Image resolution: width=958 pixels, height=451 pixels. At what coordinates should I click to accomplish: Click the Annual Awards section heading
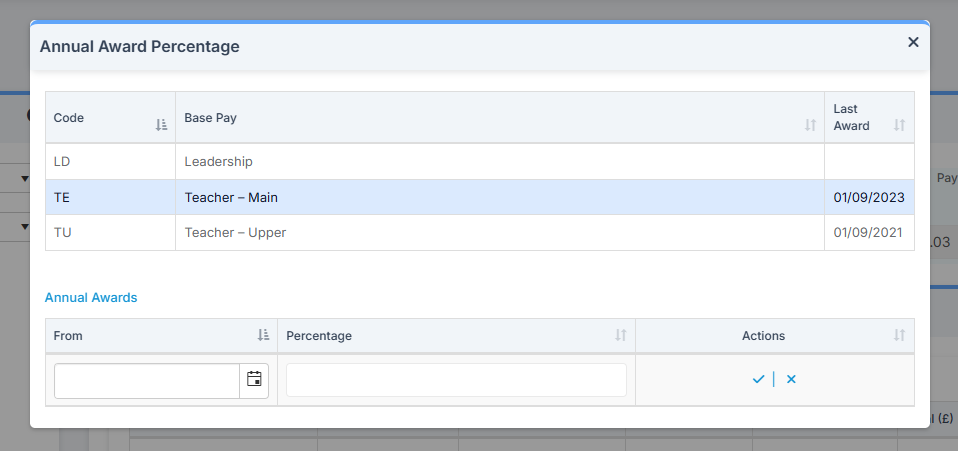click(91, 297)
